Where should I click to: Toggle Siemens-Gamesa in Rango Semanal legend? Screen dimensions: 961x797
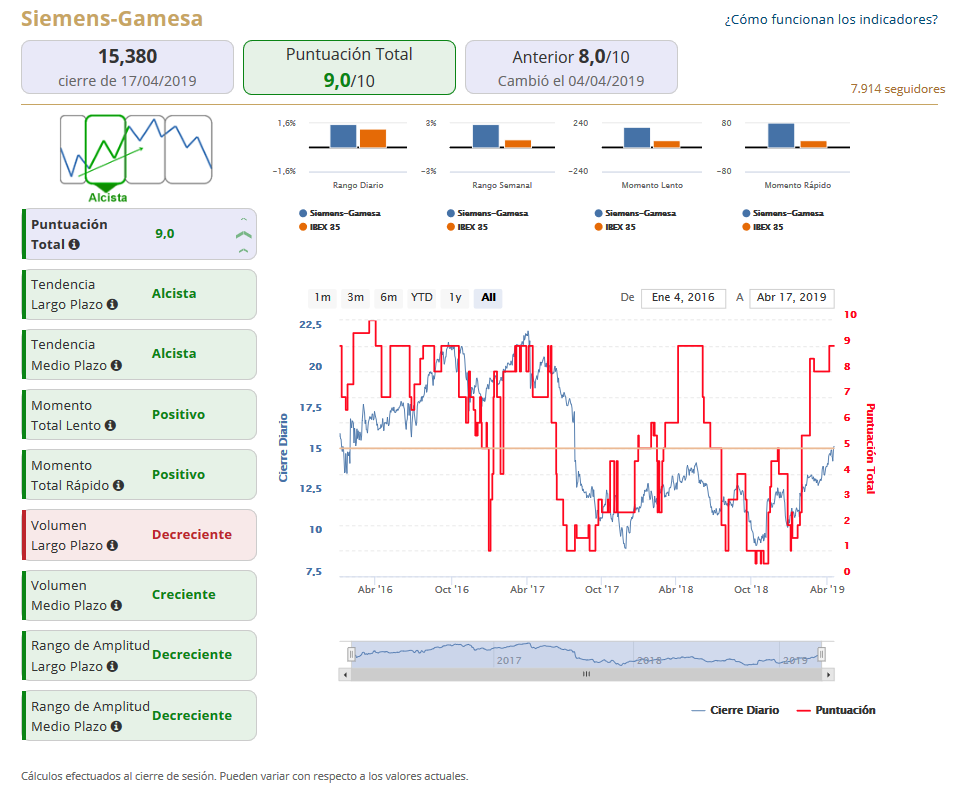488,213
